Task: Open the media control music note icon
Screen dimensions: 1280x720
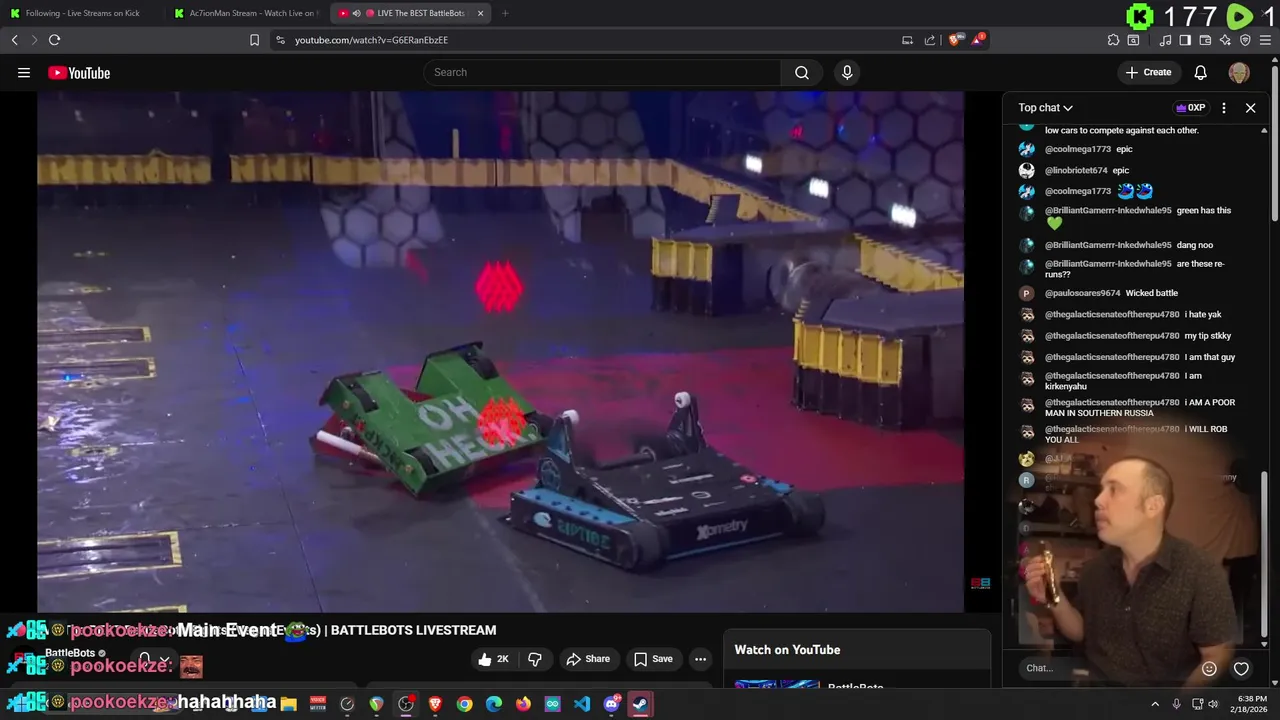Action: click(x=1165, y=40)
